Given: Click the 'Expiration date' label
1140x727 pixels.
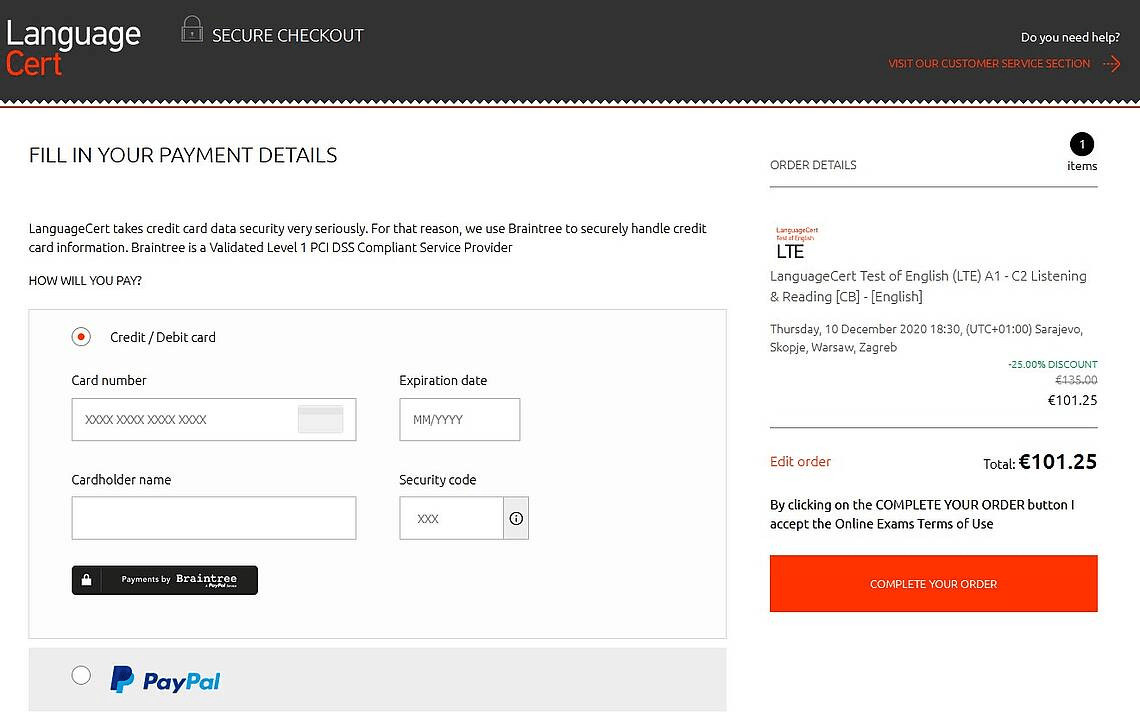Looking at the screenshot, I should coord(443,380).
